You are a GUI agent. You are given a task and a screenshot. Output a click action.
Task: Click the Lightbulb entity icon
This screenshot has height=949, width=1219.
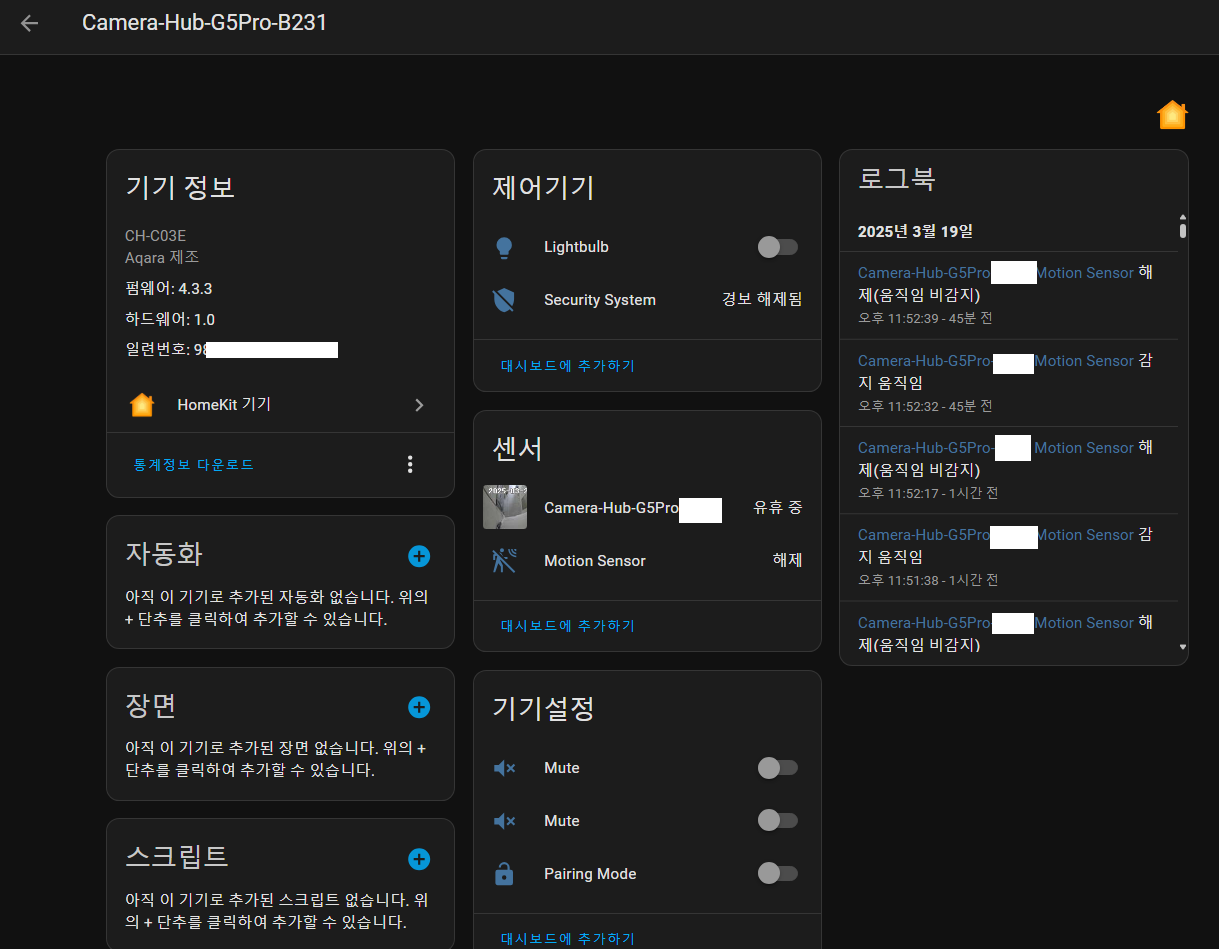pos(504,248)
